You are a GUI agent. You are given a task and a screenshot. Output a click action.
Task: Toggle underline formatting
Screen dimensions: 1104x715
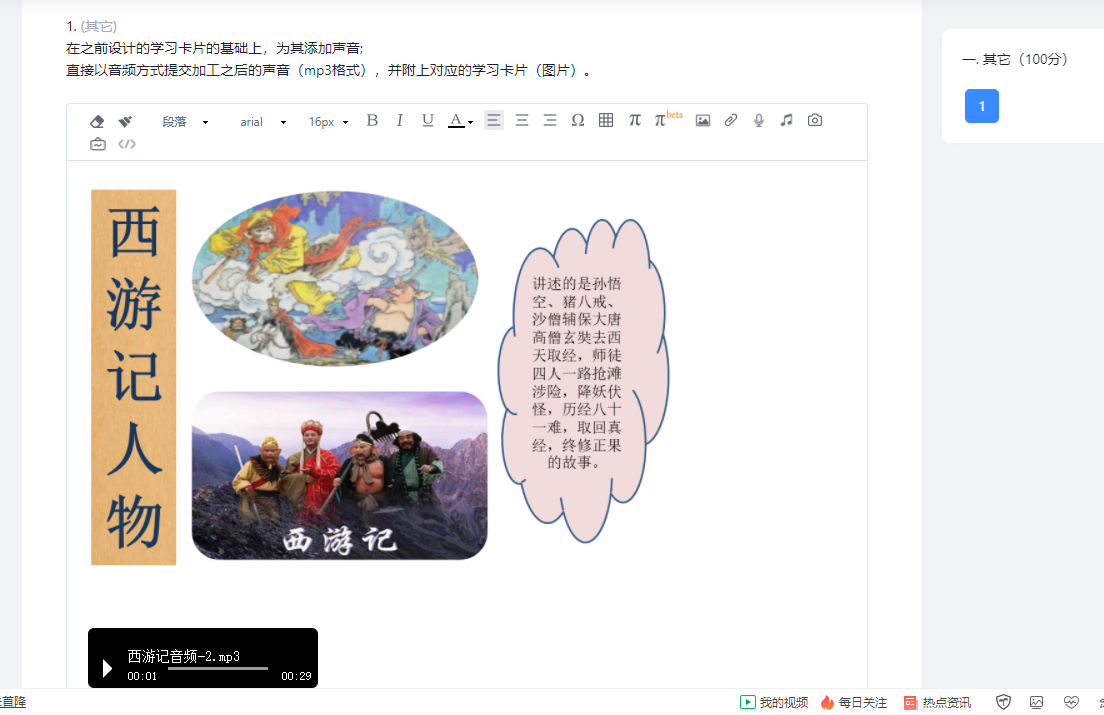tap(427, 120)
